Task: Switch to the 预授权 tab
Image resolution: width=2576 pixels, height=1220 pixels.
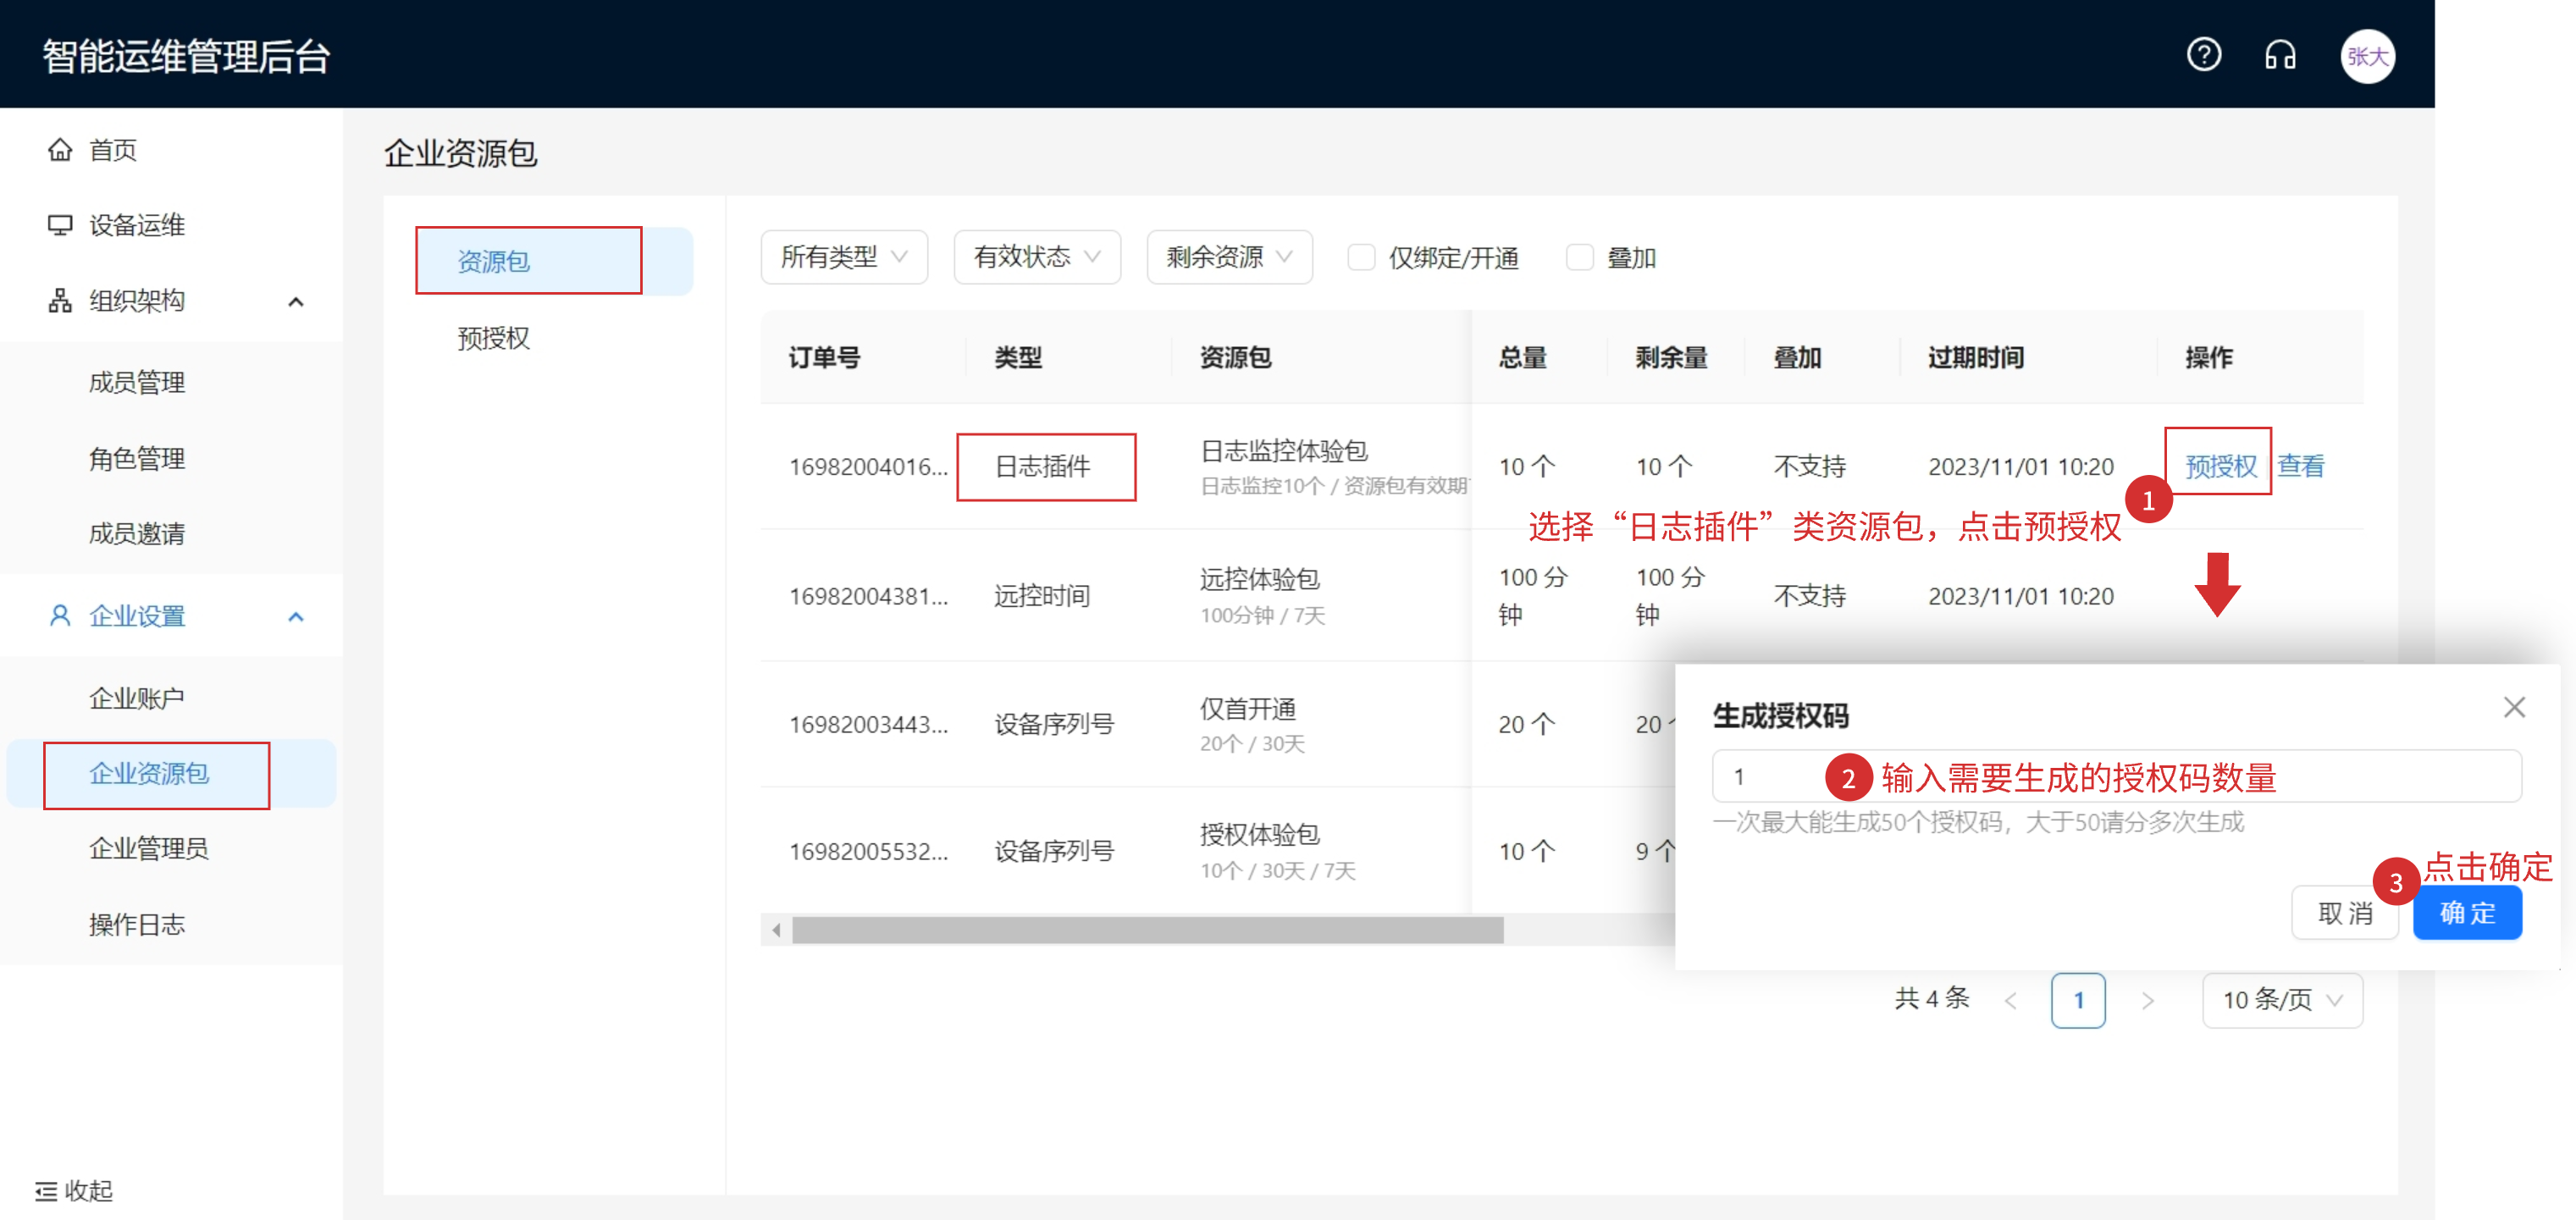Action: point(494,337)
